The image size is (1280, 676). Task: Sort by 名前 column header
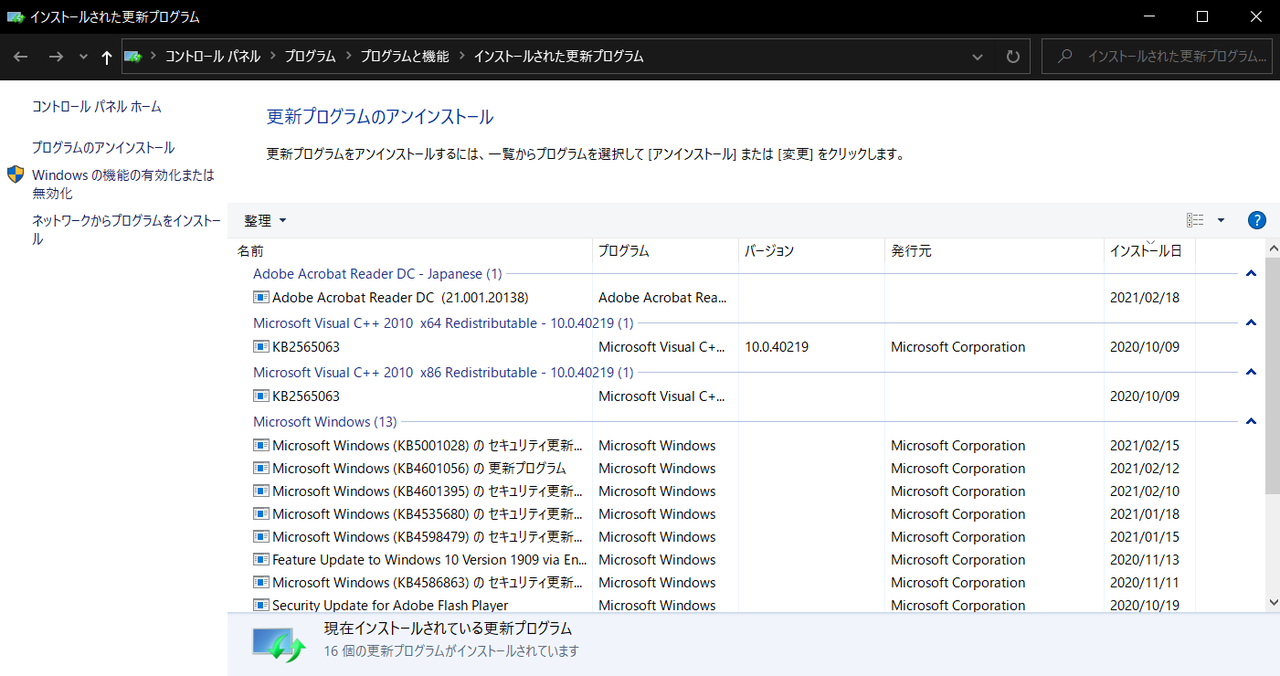[x=412, y=251]
